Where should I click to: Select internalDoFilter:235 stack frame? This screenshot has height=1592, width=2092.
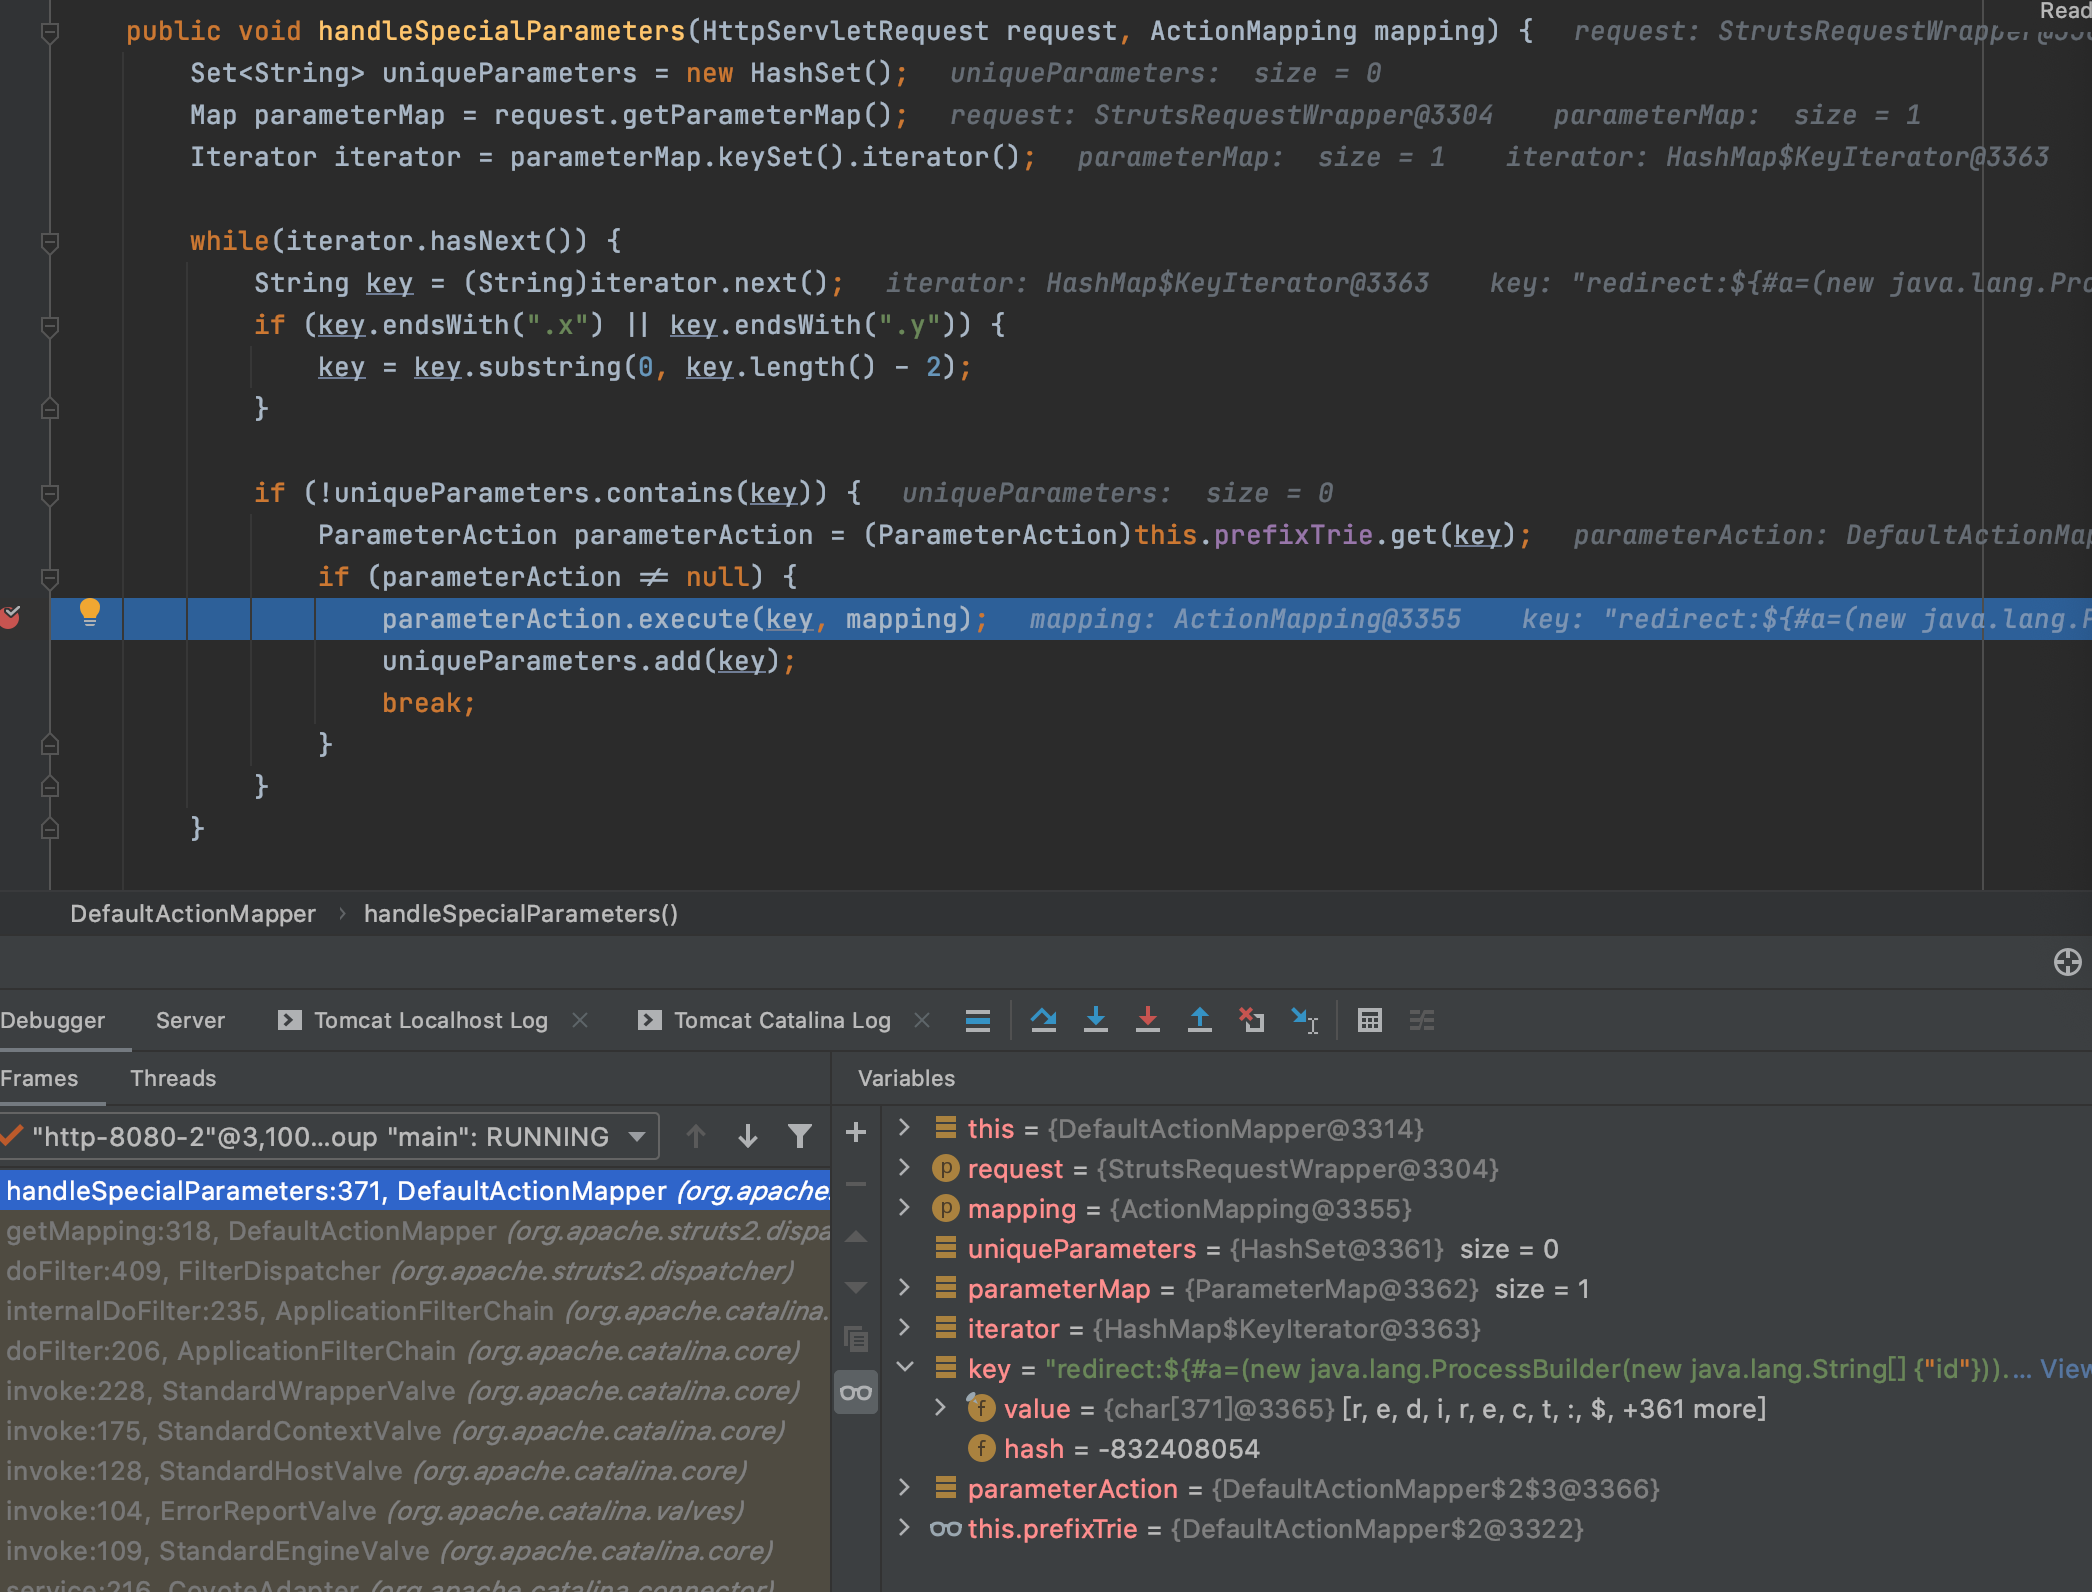[415, 1311]
